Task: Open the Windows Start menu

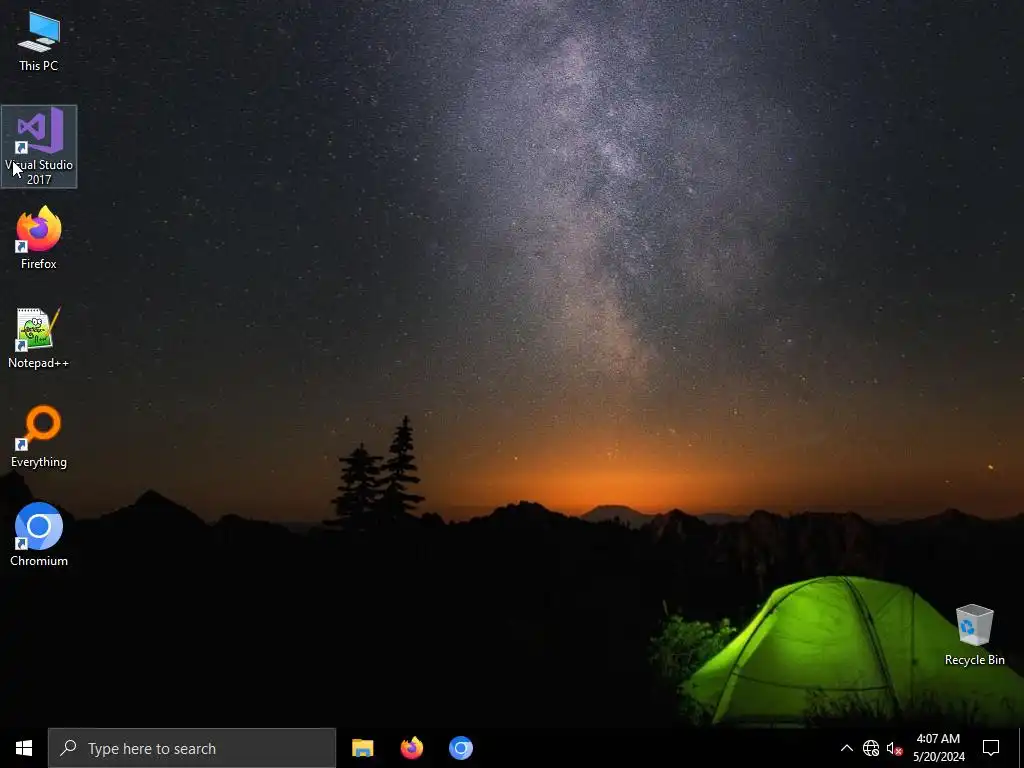Action: pyautogui.click(x=24, y=748)
